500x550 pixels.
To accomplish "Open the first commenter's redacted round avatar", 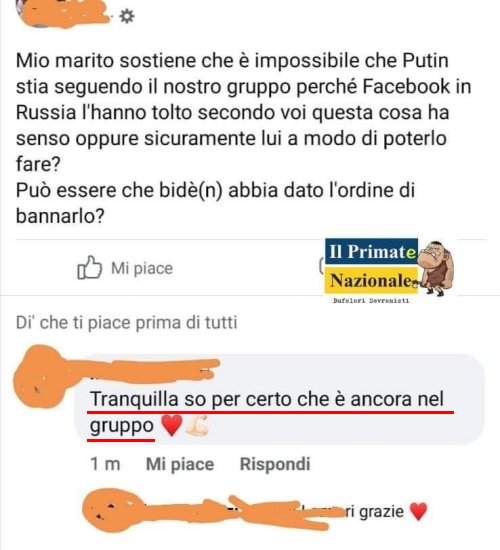I will [39, 377].
